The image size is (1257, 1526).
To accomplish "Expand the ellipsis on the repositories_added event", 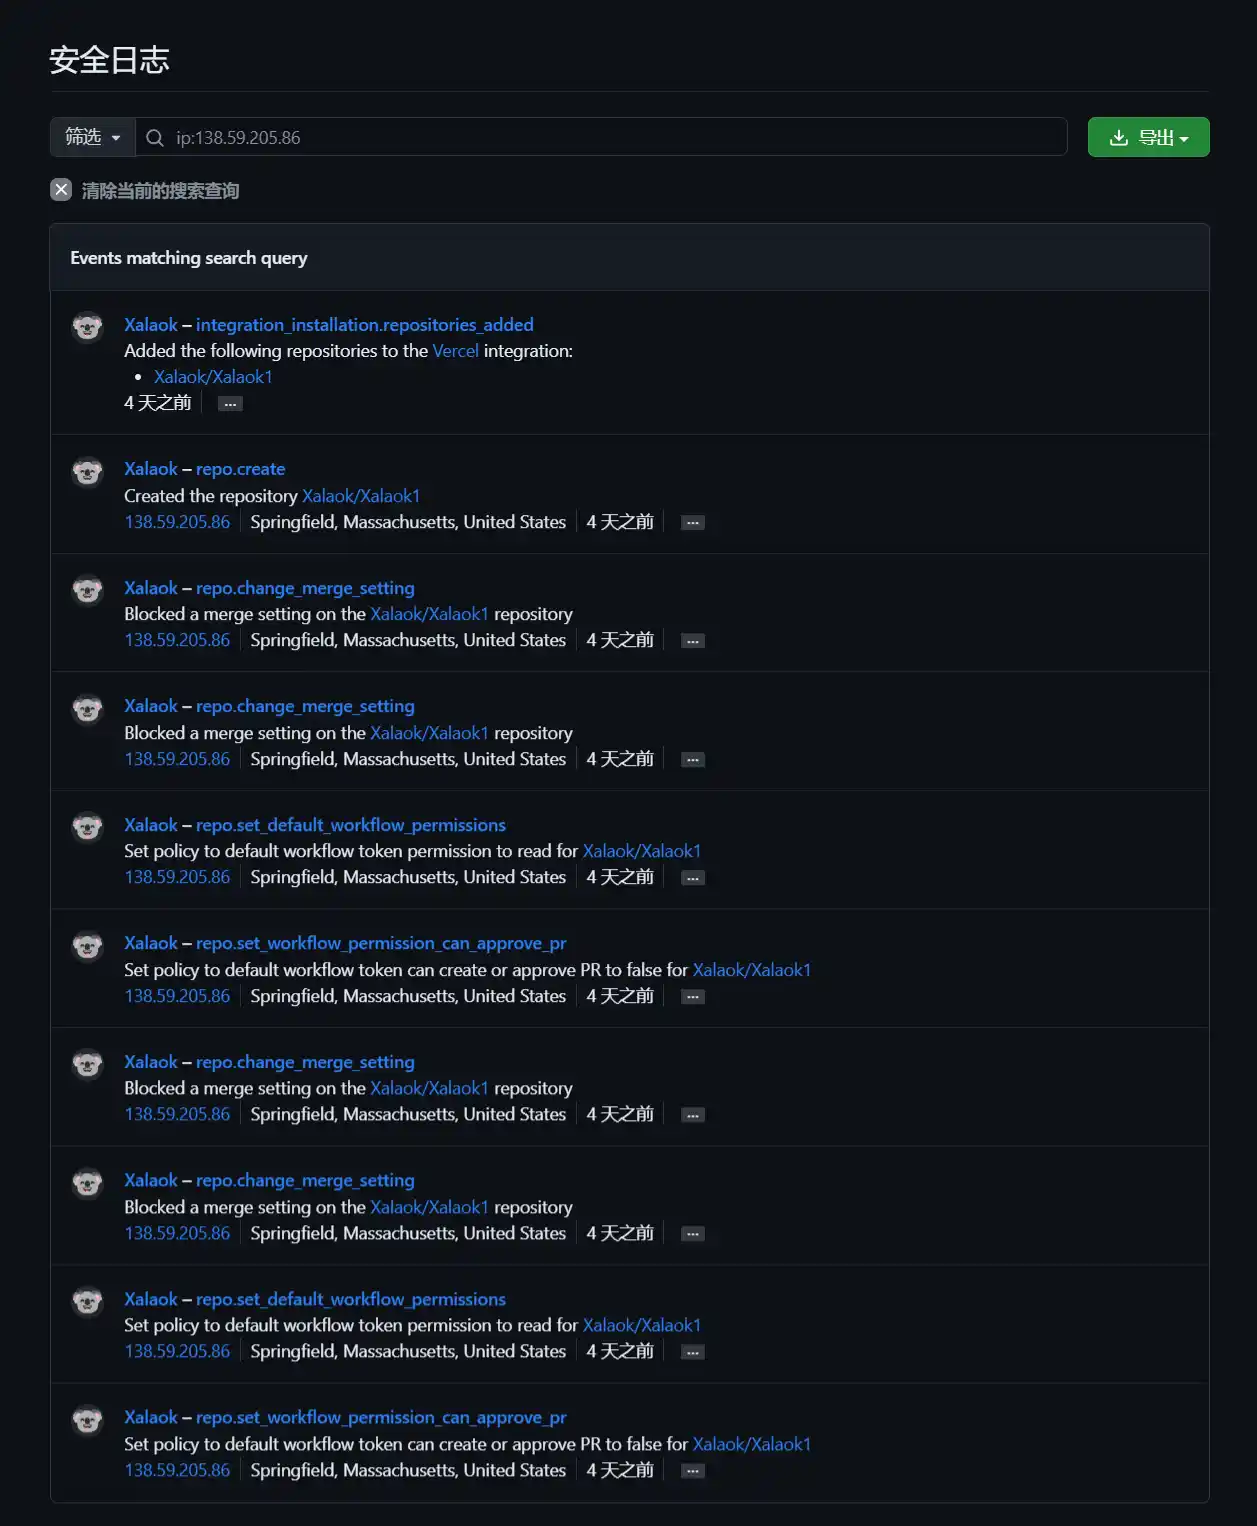I will 230,403.
